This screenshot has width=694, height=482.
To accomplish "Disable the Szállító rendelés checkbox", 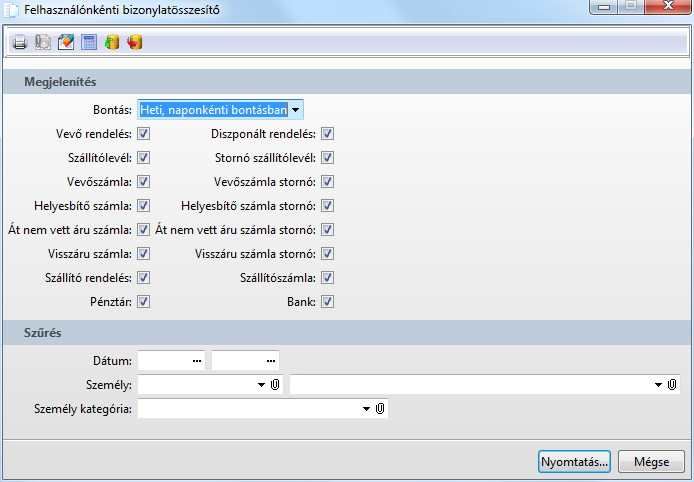I will pyautogui.click(x=143, y=278).
